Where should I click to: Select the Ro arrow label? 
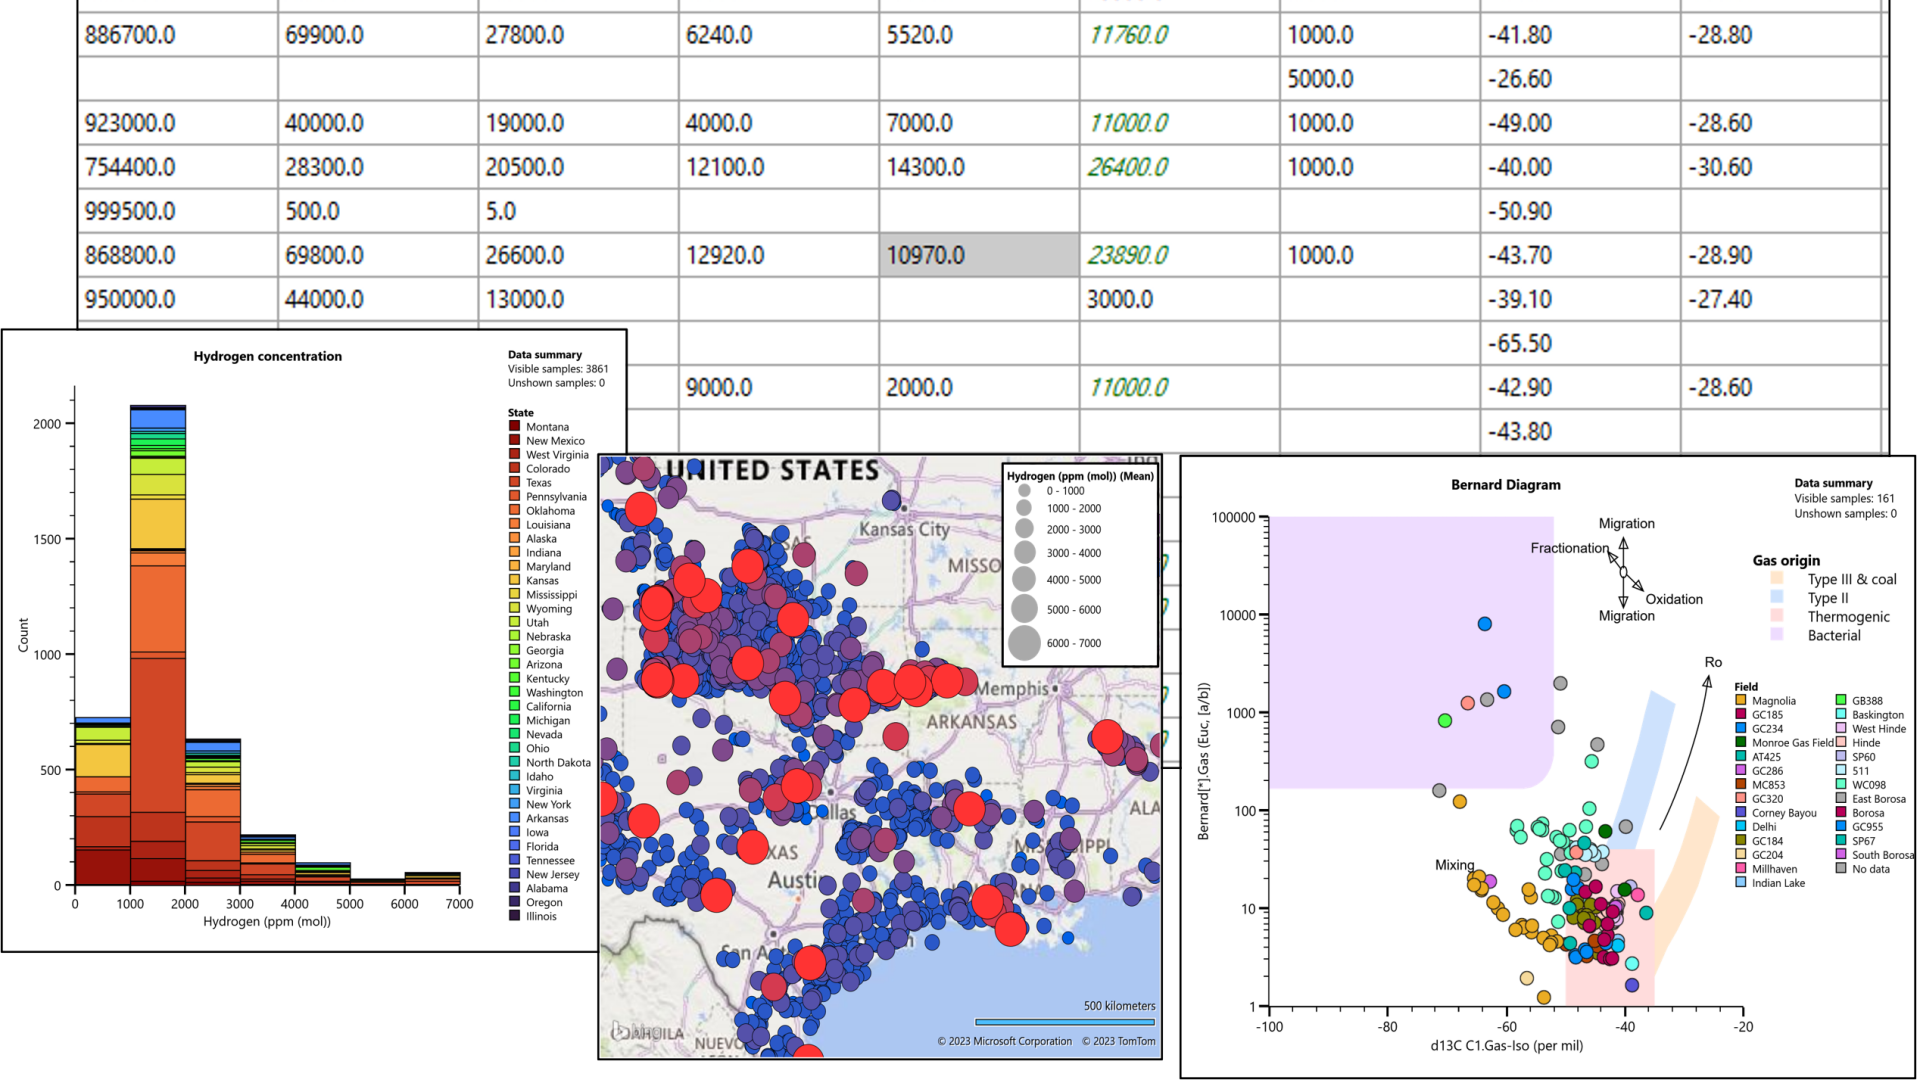1713,662
